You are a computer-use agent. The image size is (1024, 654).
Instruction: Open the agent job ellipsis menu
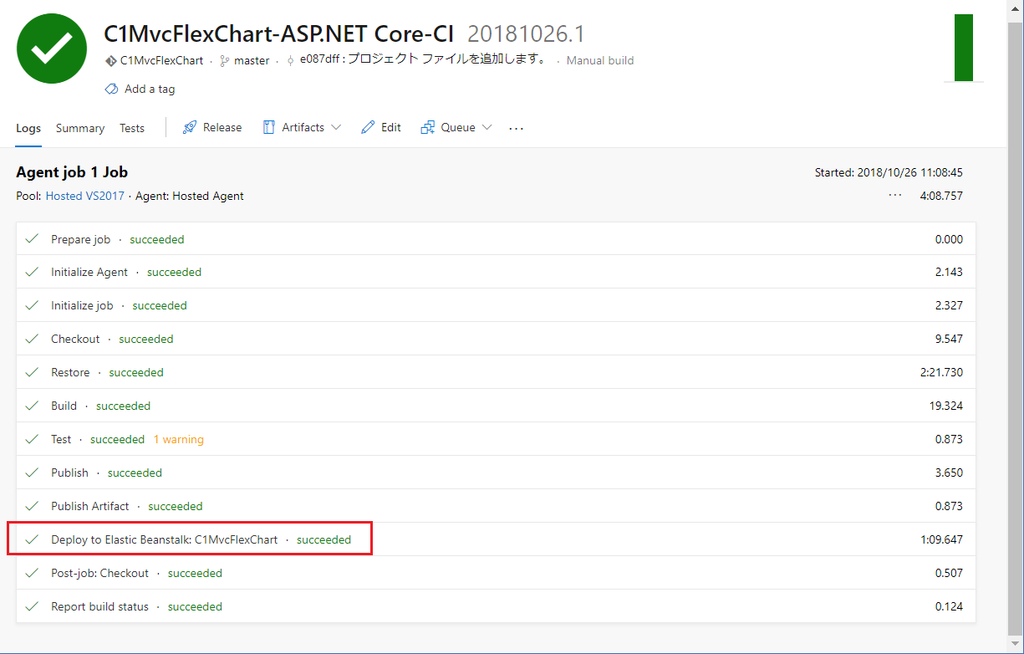[x=895, y=195]
